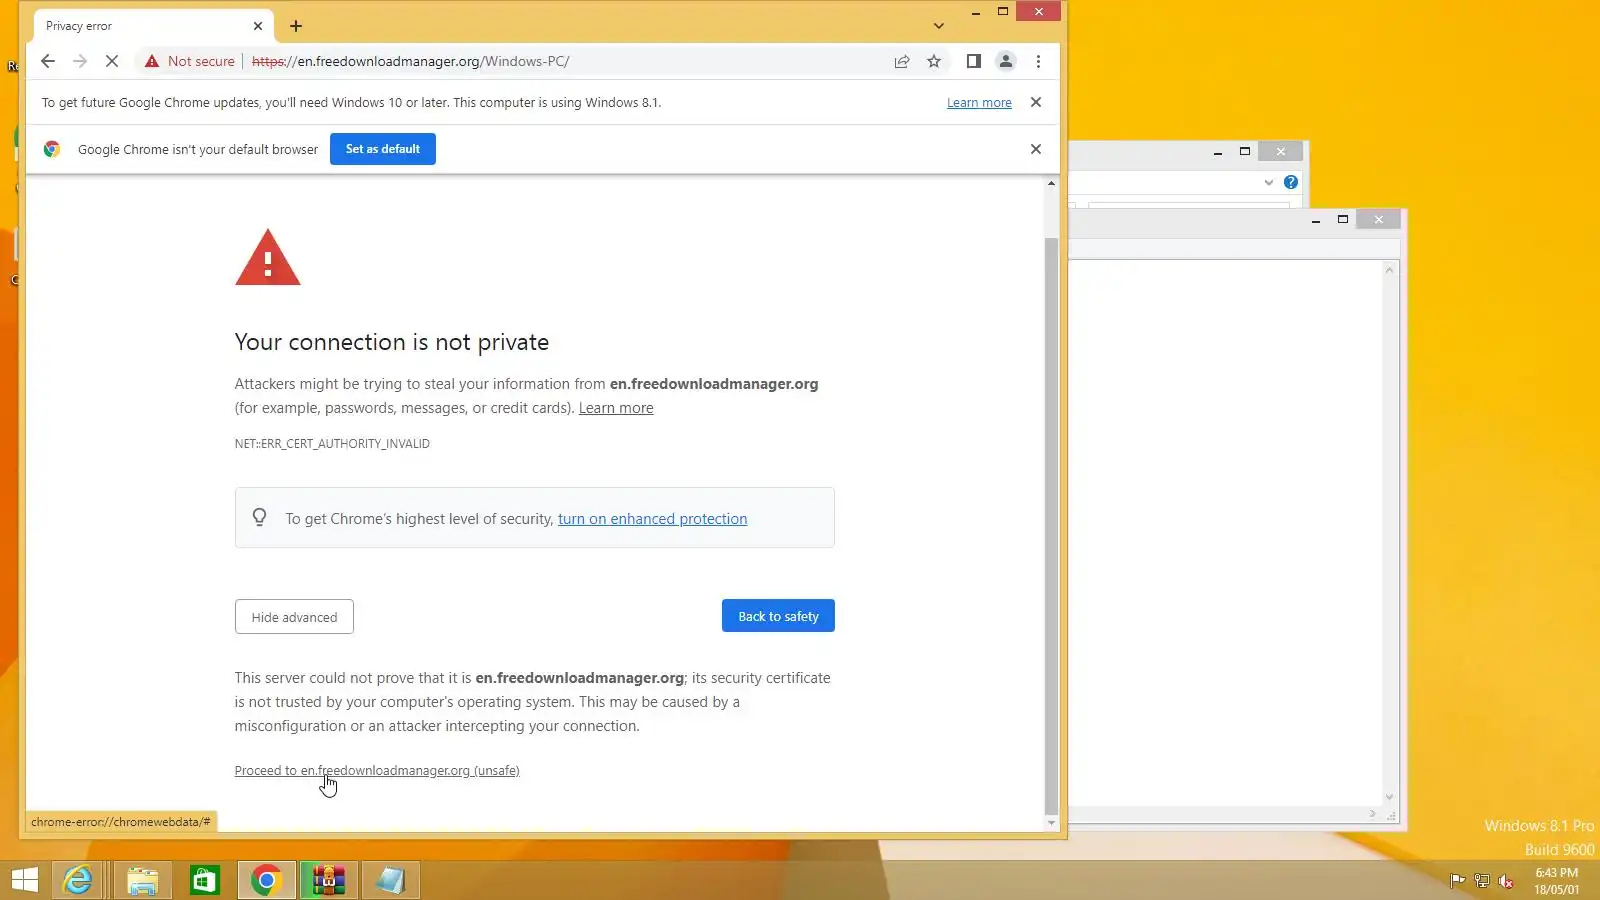Proceed to en.freedownloadmanager.org (unsafe) link
The height and width of the screenshot is (900, 1600).
click(377, 771)
